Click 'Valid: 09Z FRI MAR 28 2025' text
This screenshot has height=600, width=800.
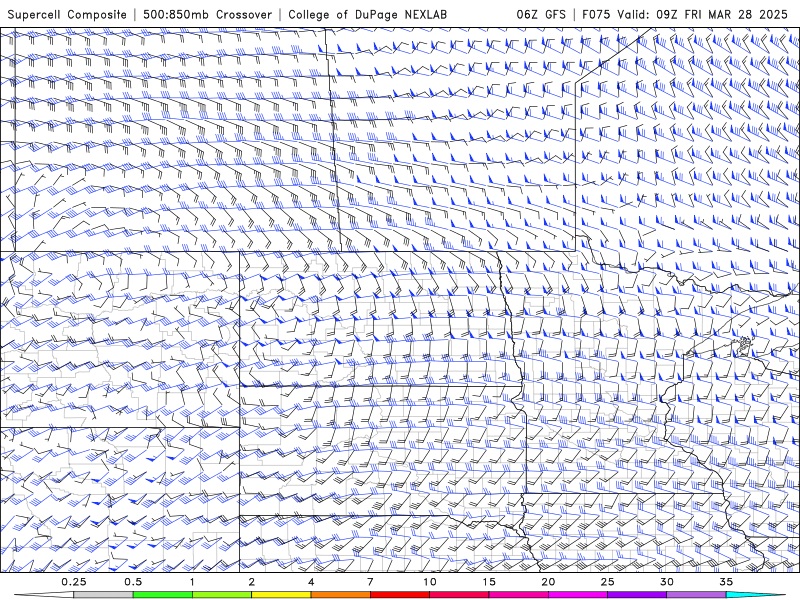[x=703, y=14]
